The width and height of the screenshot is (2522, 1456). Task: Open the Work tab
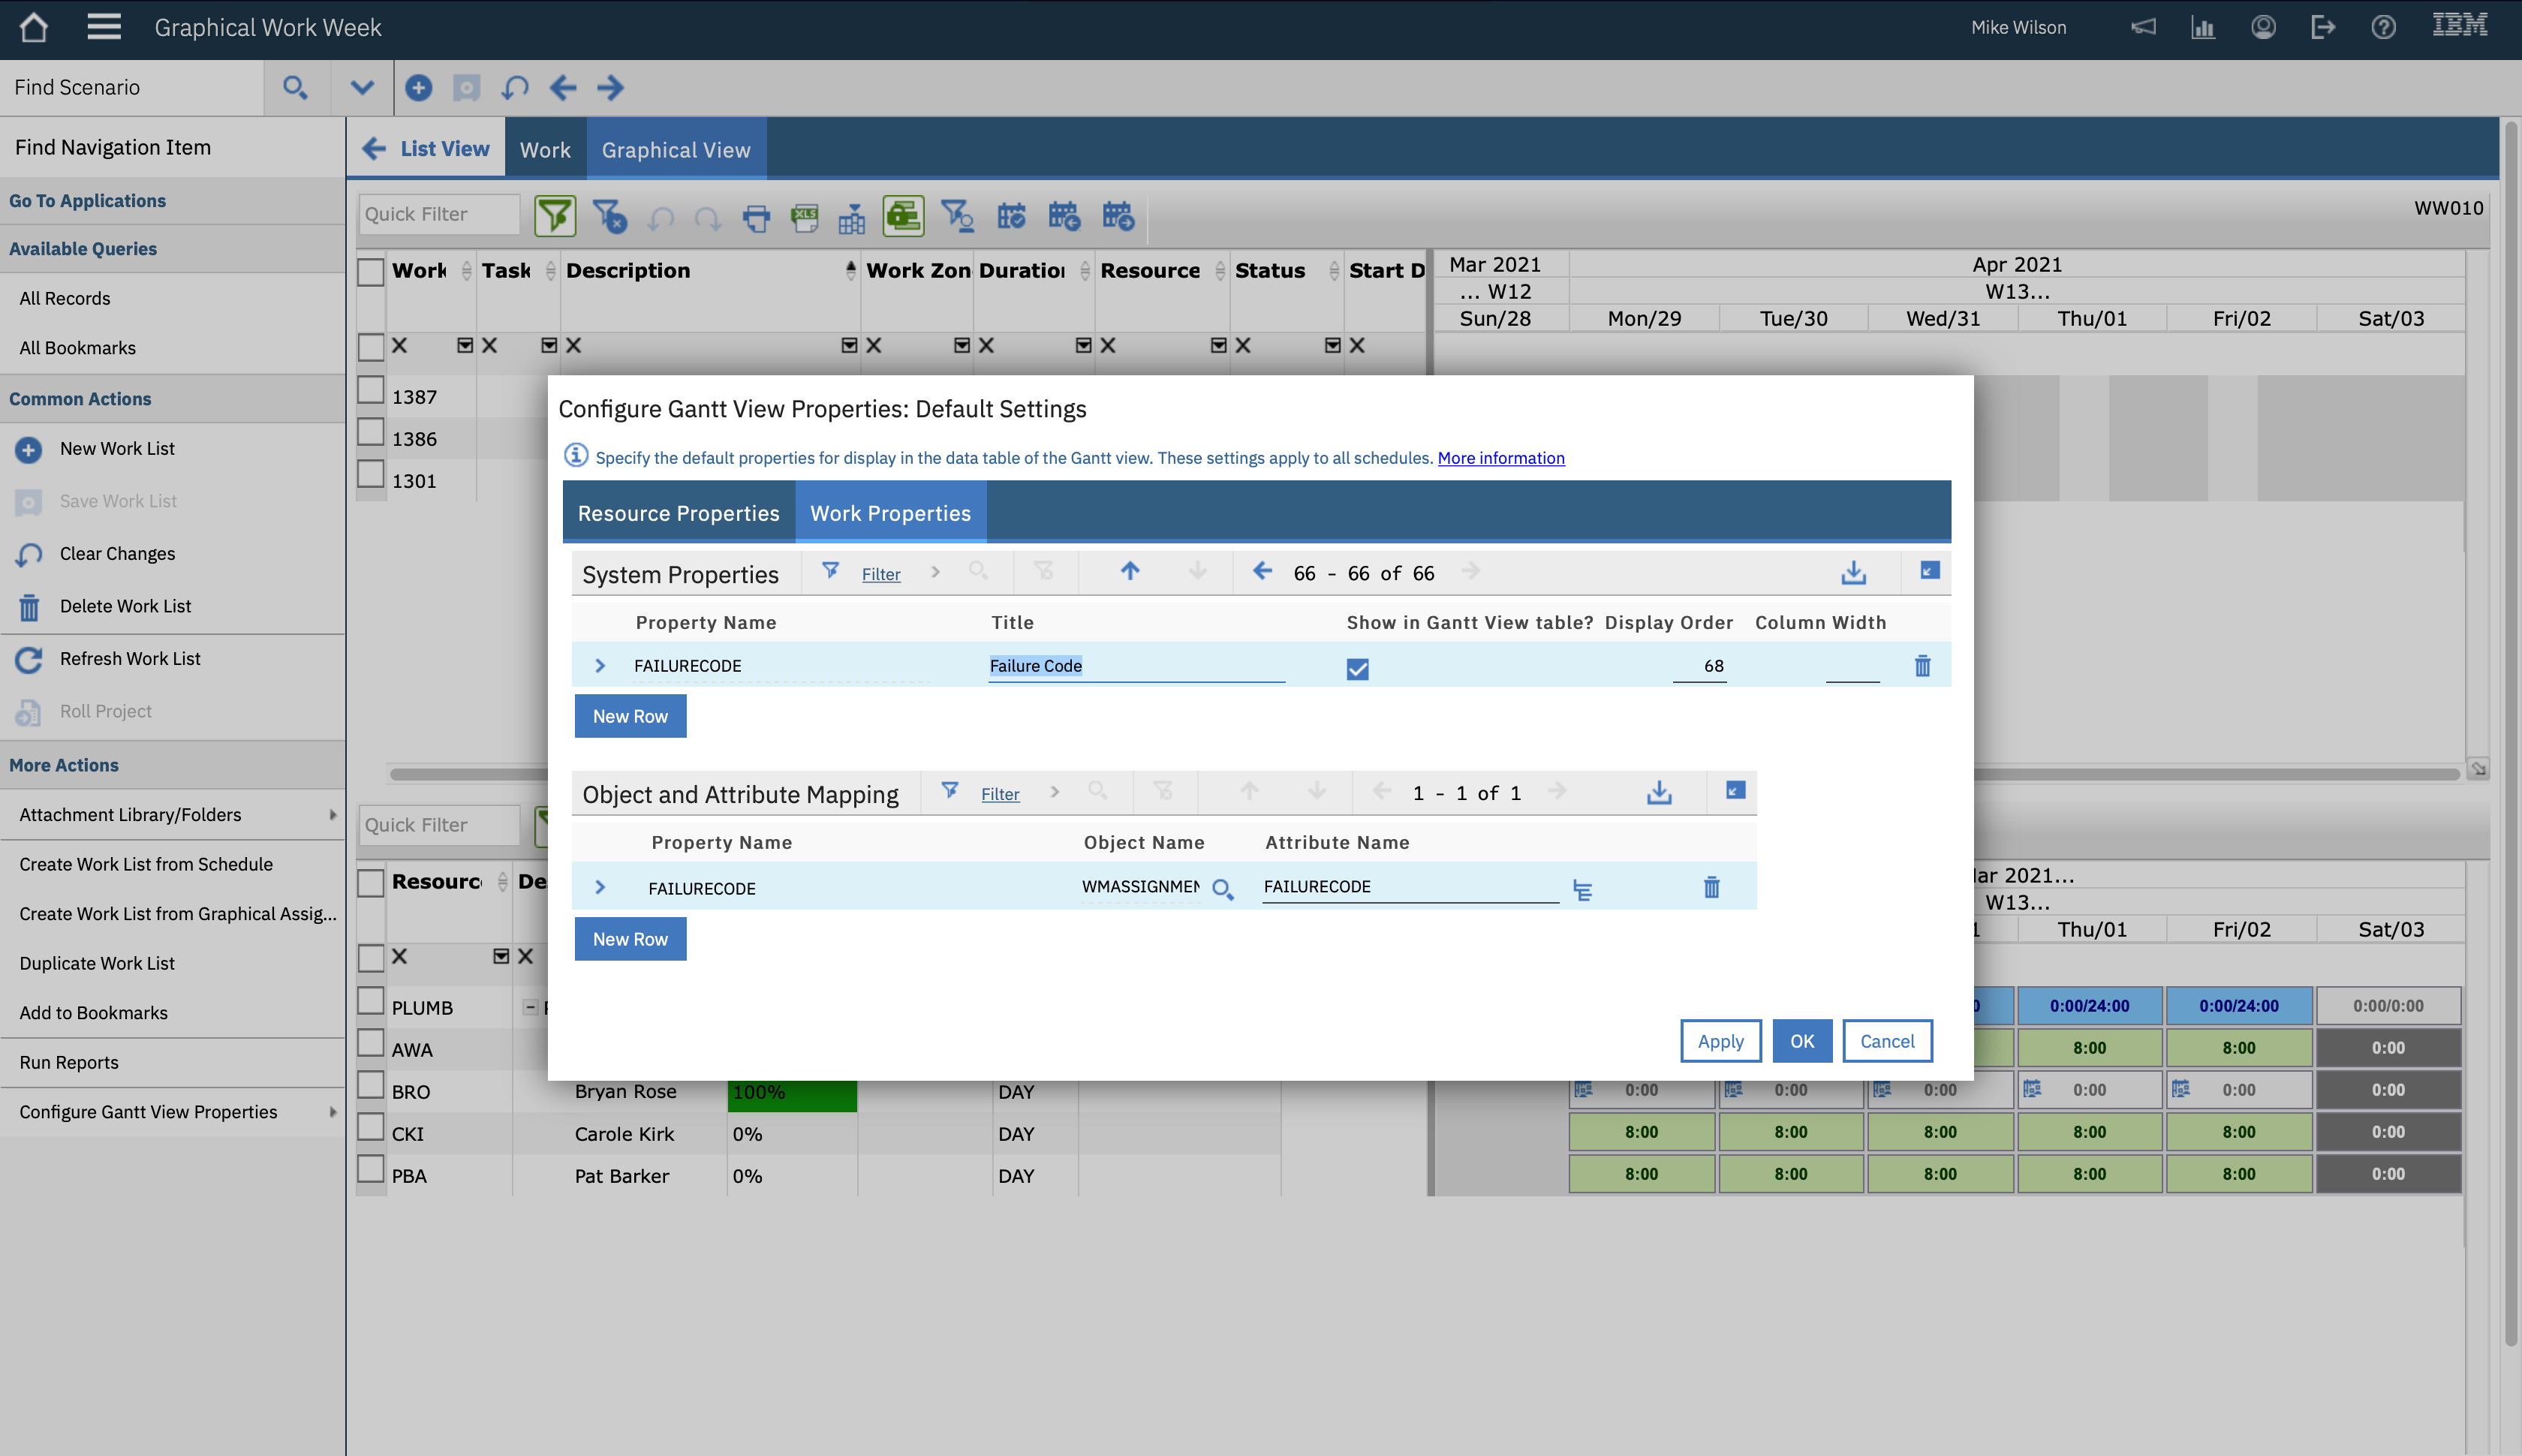pos(545,150)
